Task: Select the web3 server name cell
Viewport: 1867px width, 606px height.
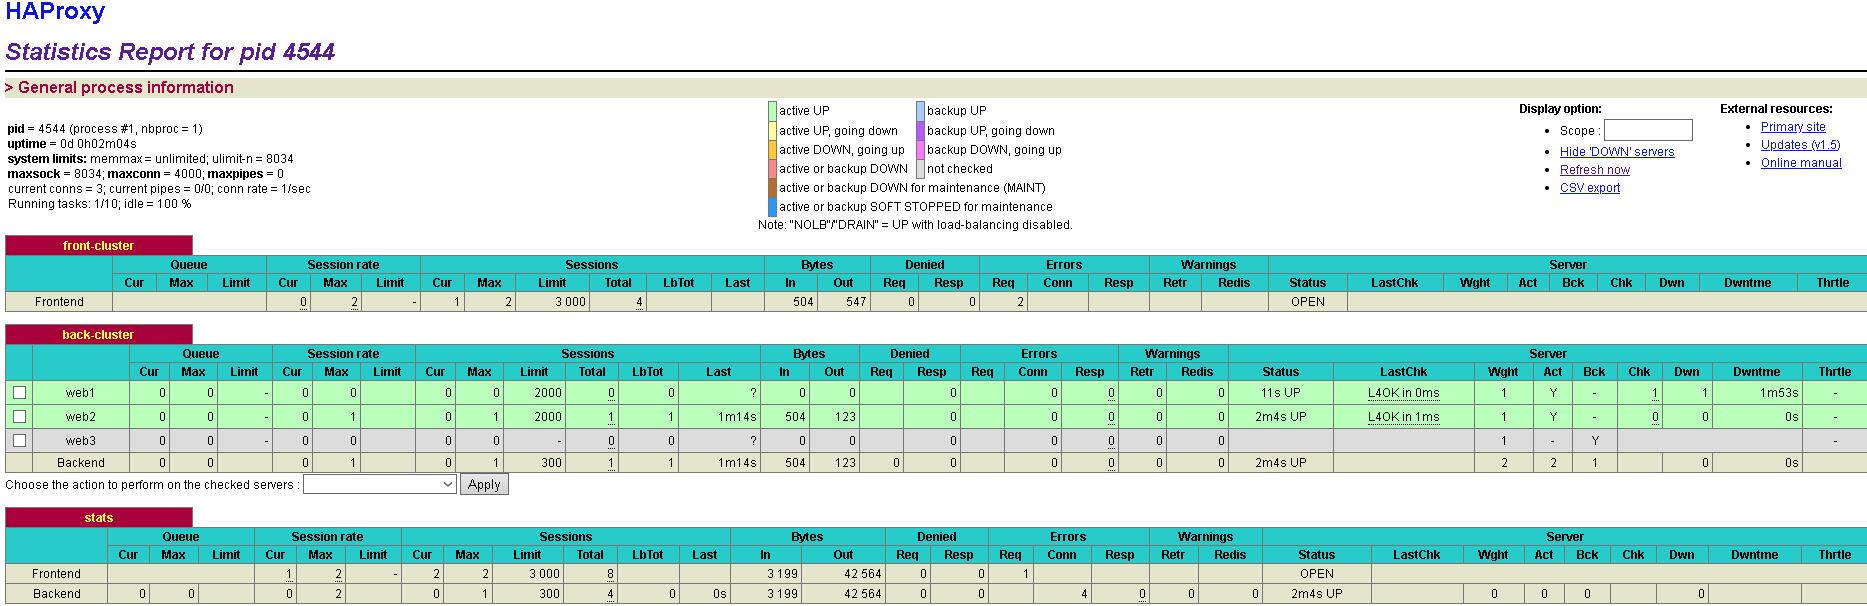Action: (80, 441)
